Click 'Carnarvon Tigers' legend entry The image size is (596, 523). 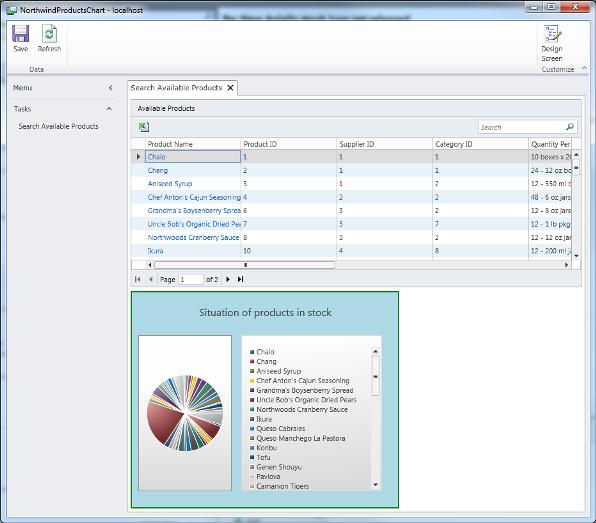[x=282, y=486]
